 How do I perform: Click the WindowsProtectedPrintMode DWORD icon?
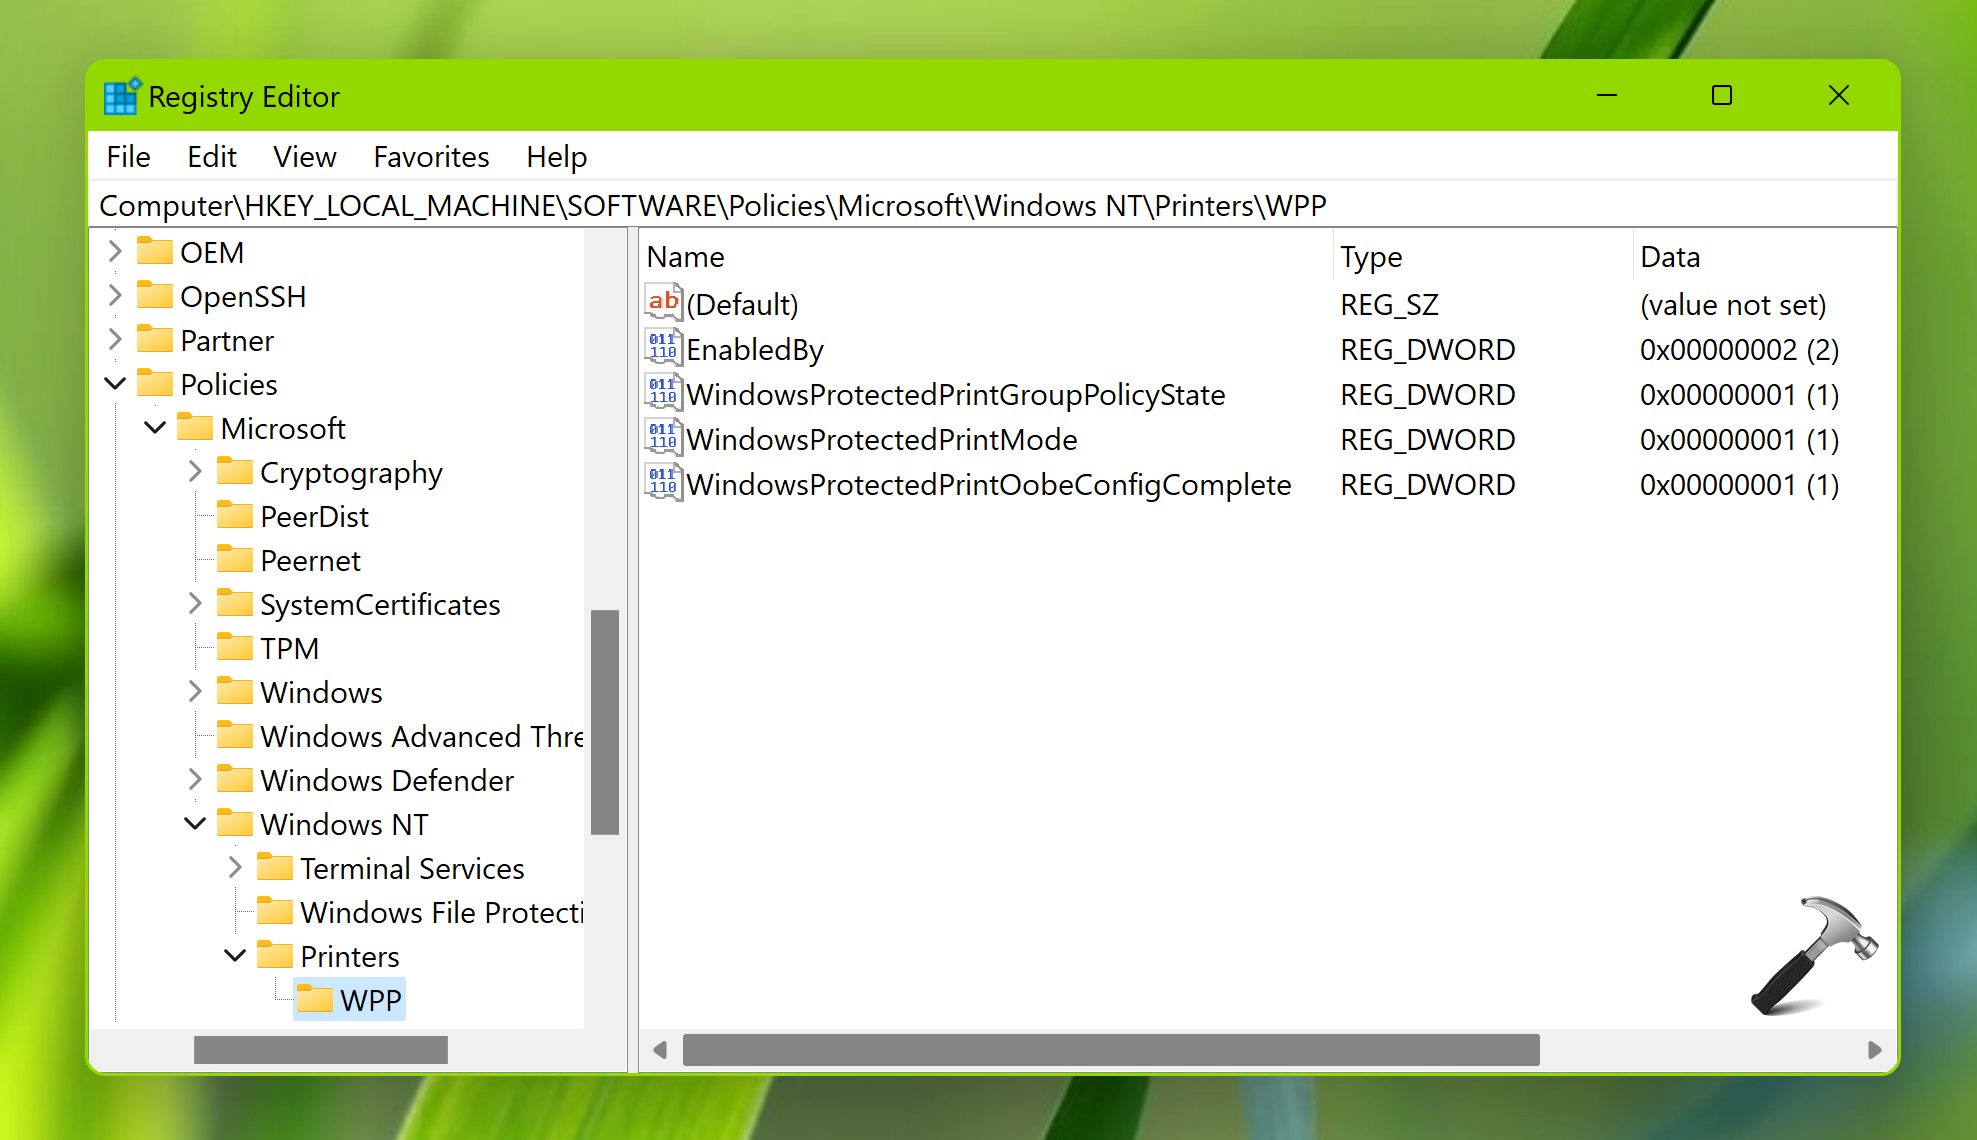point(663,438)
